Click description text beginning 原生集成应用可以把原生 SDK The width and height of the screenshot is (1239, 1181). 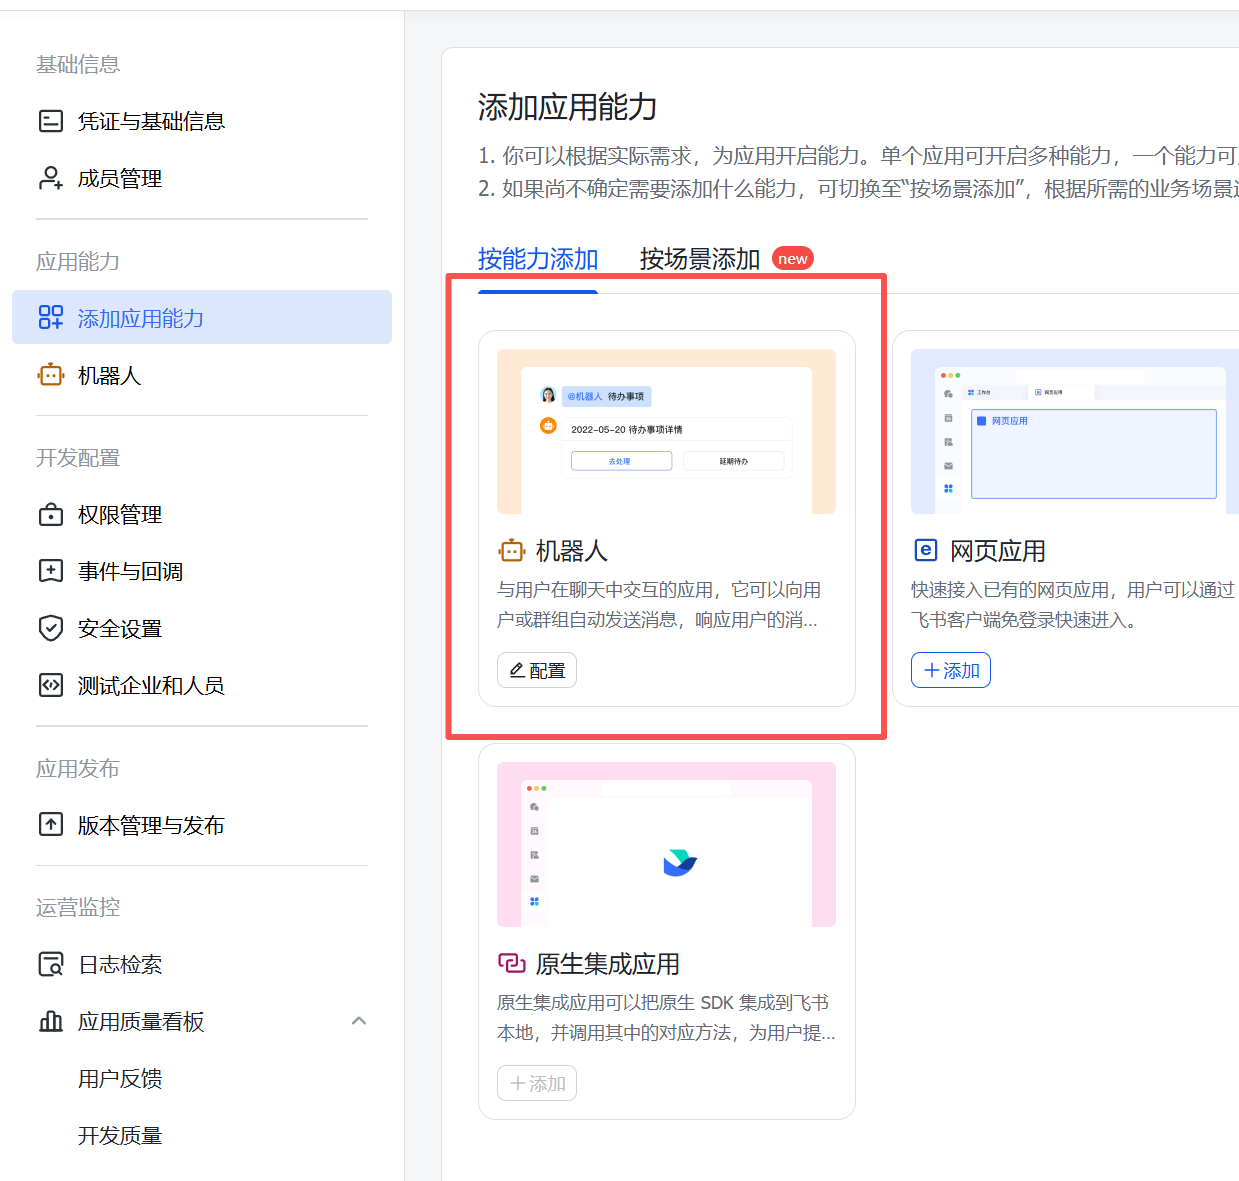pyautogui.click(x=666, y=1017)
